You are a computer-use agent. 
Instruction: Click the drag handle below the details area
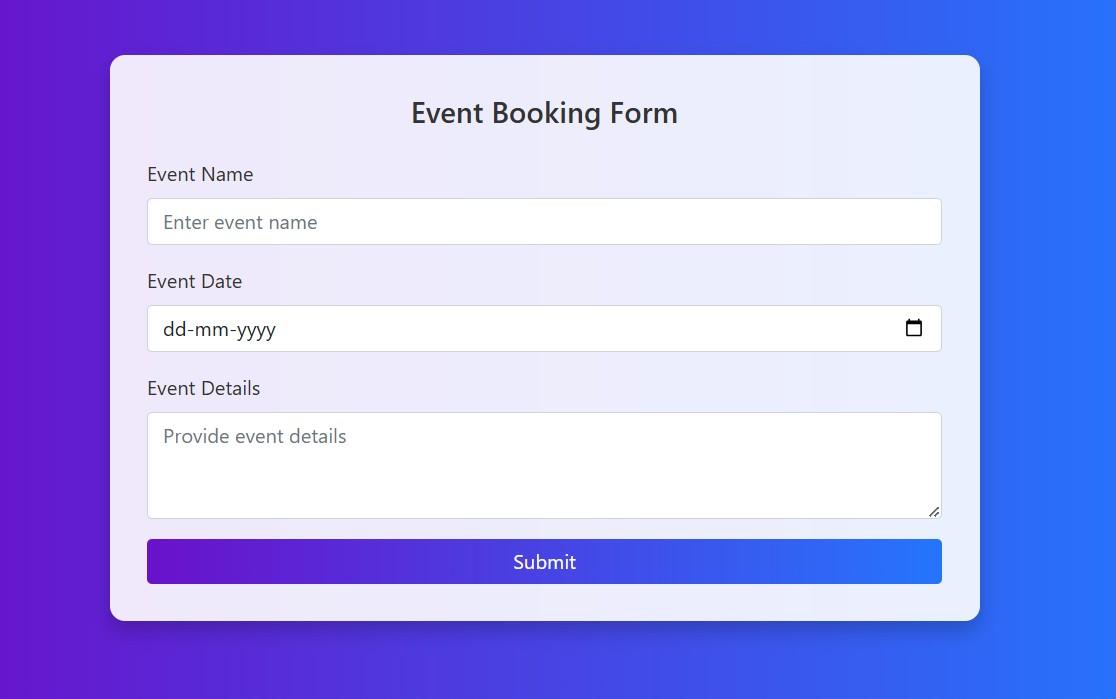point(934,511)
